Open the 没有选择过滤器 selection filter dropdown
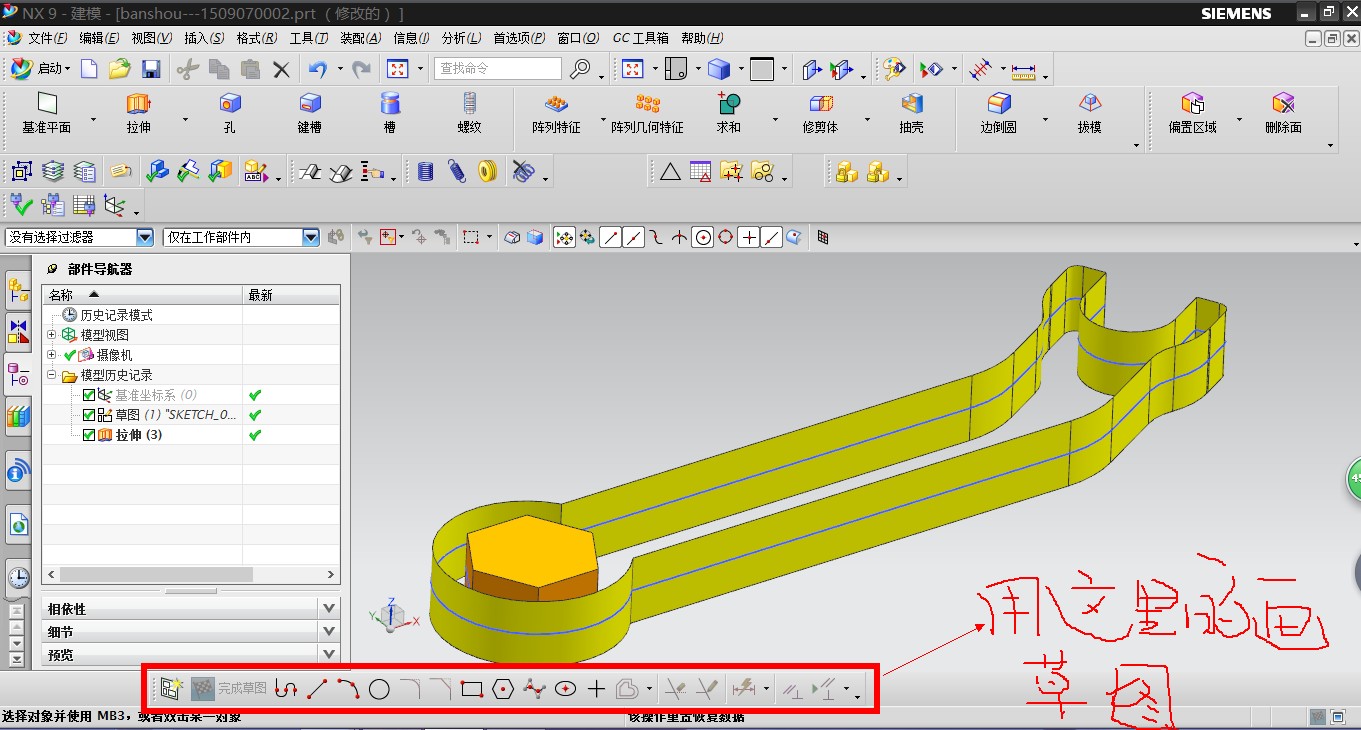The image size is (1361, 730). pos(145,237)
